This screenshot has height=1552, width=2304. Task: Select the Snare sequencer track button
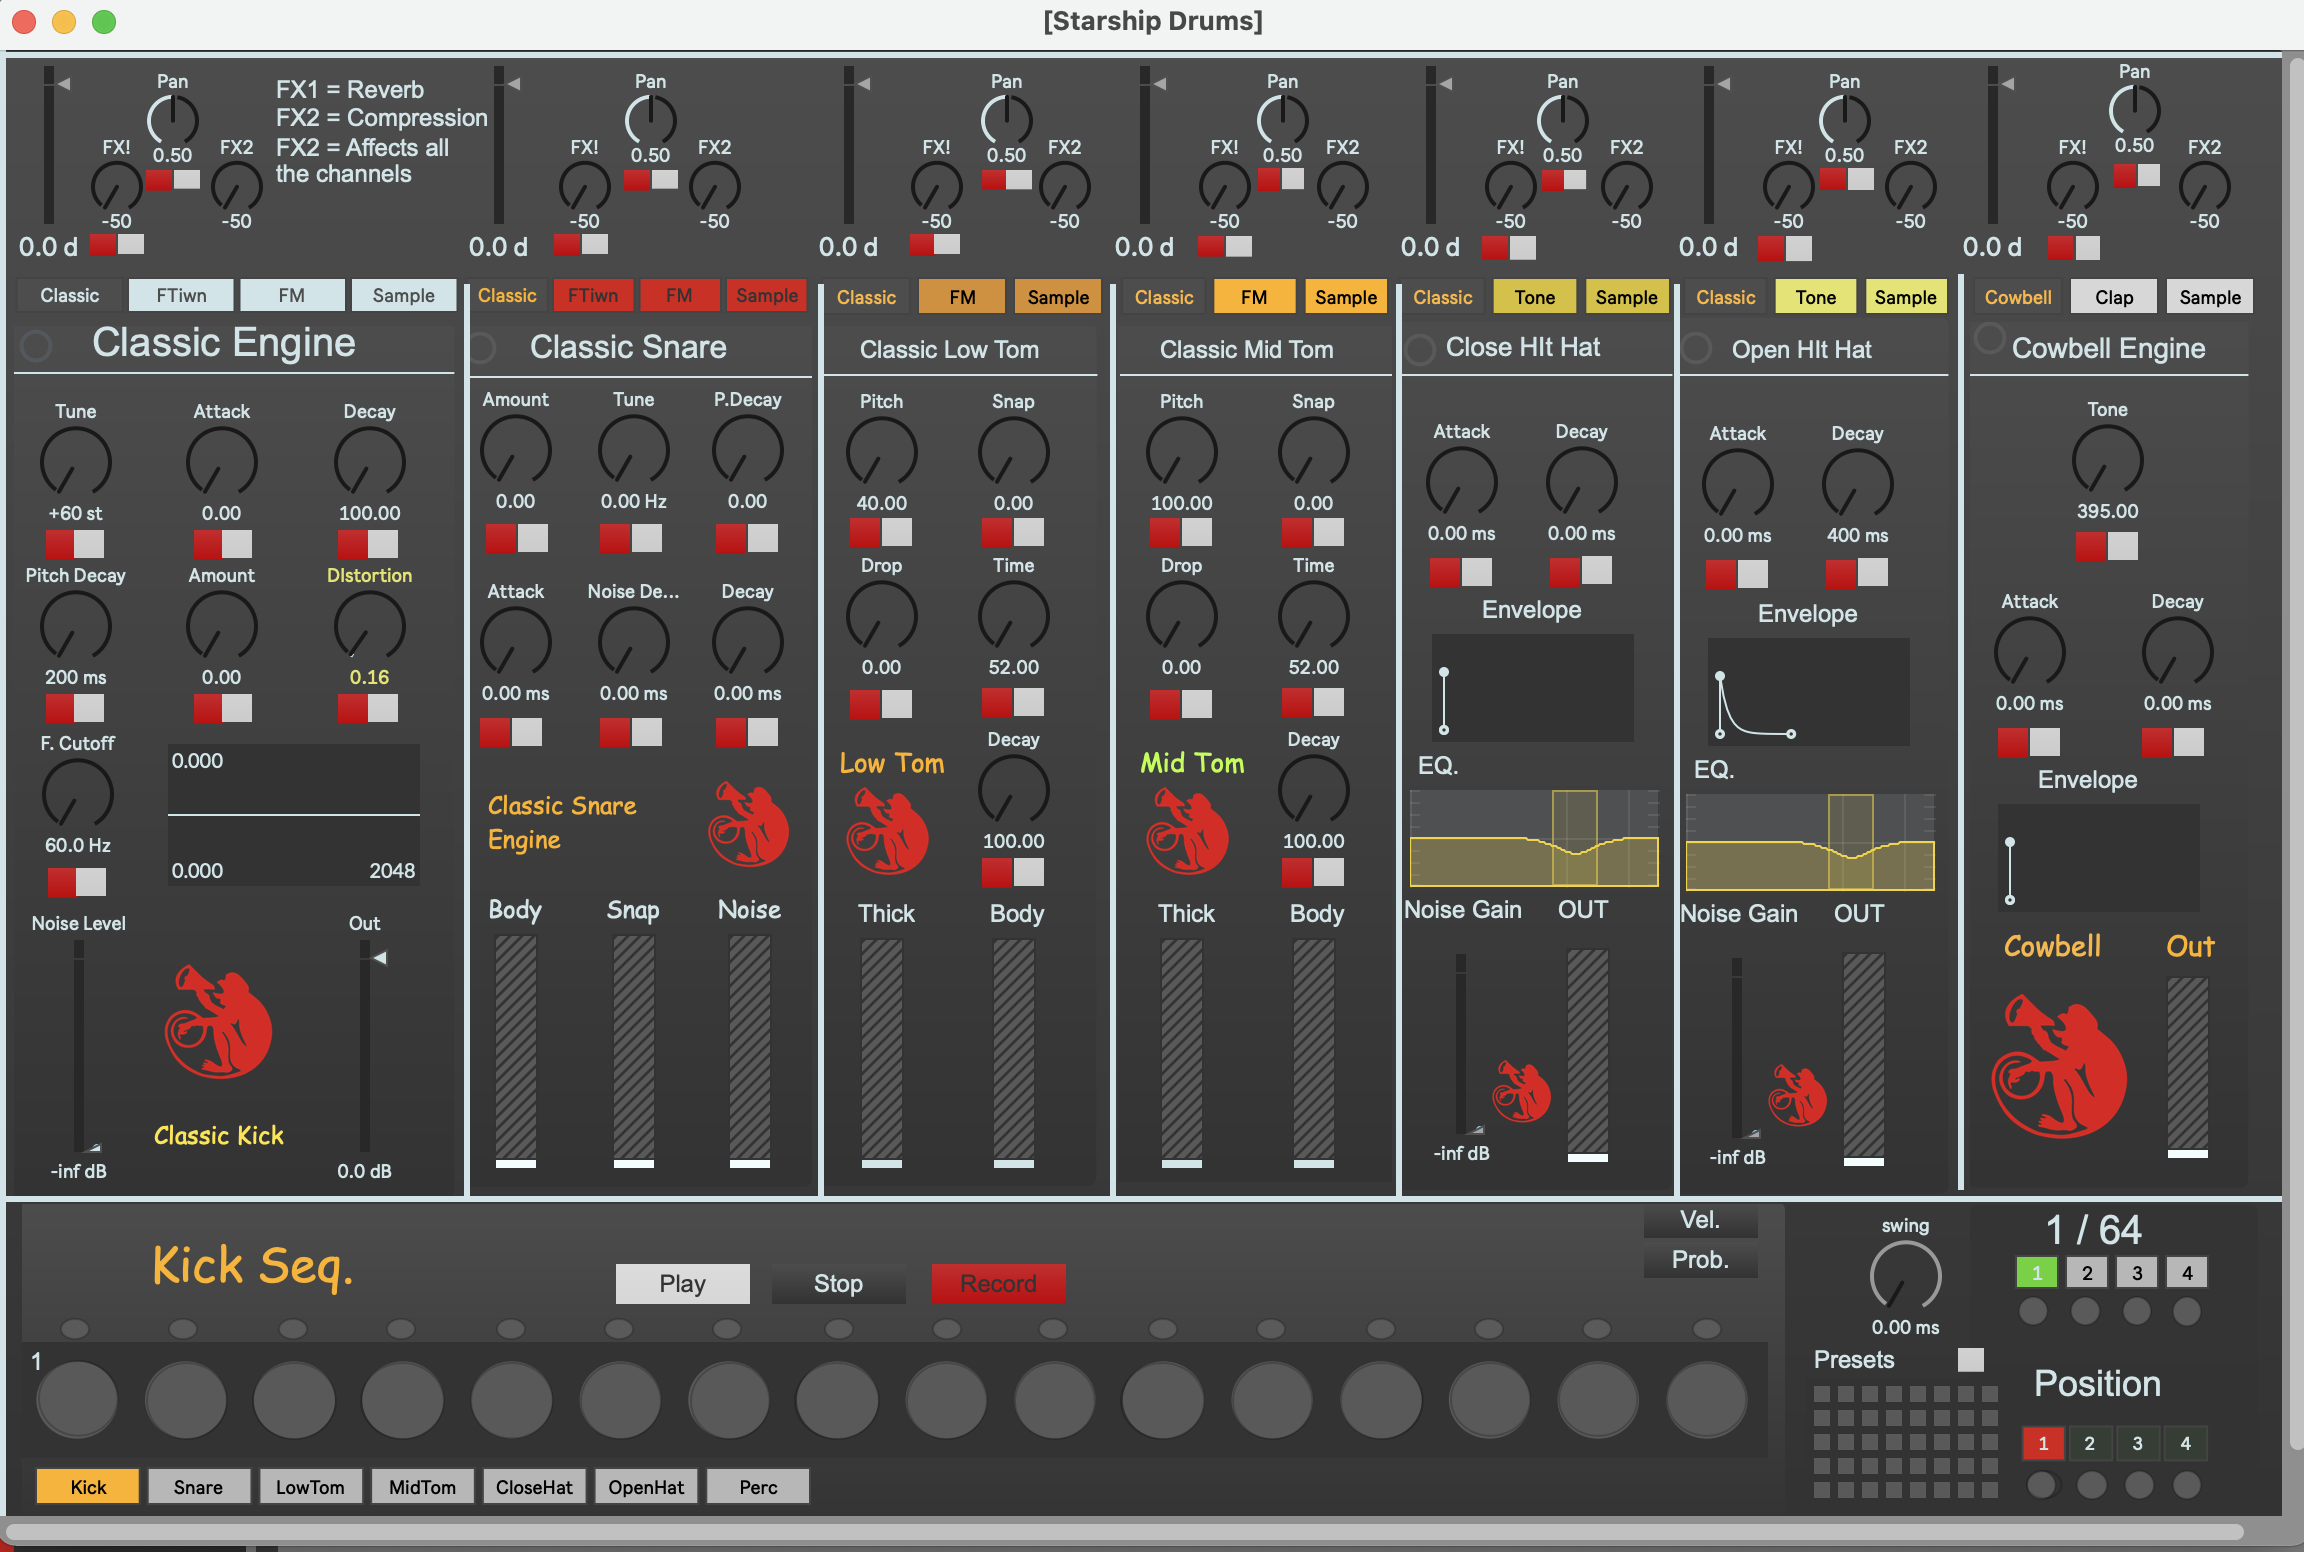(x=198, y=1487)
